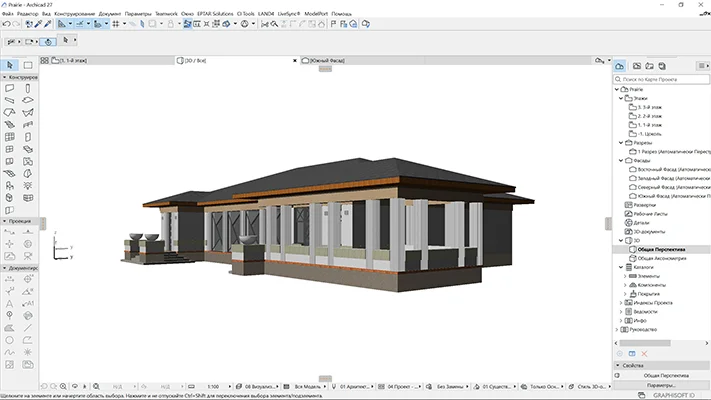Screen dimensions: 711x400
Task: Select the Arrow selection tool in toolbox
Action: click(10, 64)
